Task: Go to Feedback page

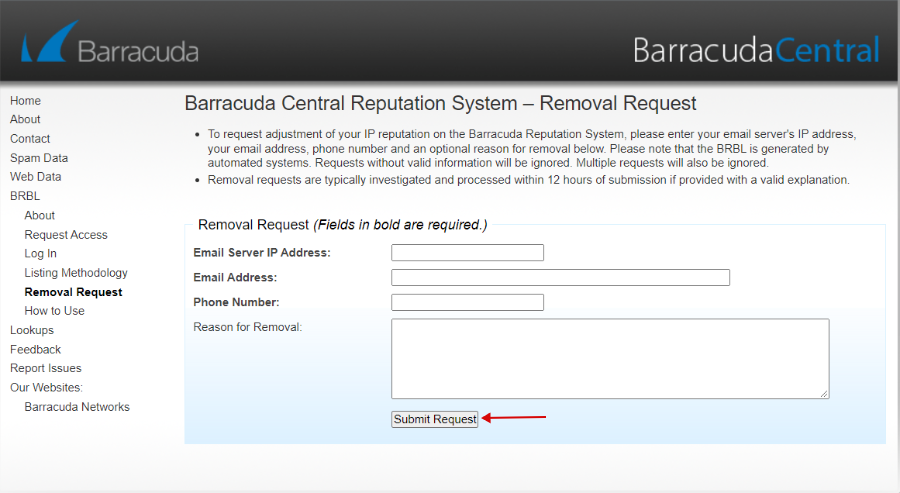Action: coord(35,350)
